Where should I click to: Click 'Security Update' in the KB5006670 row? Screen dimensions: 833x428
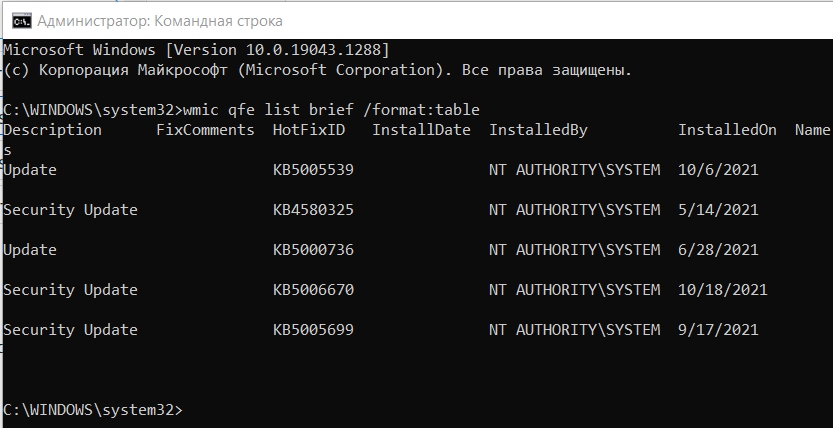71,289
